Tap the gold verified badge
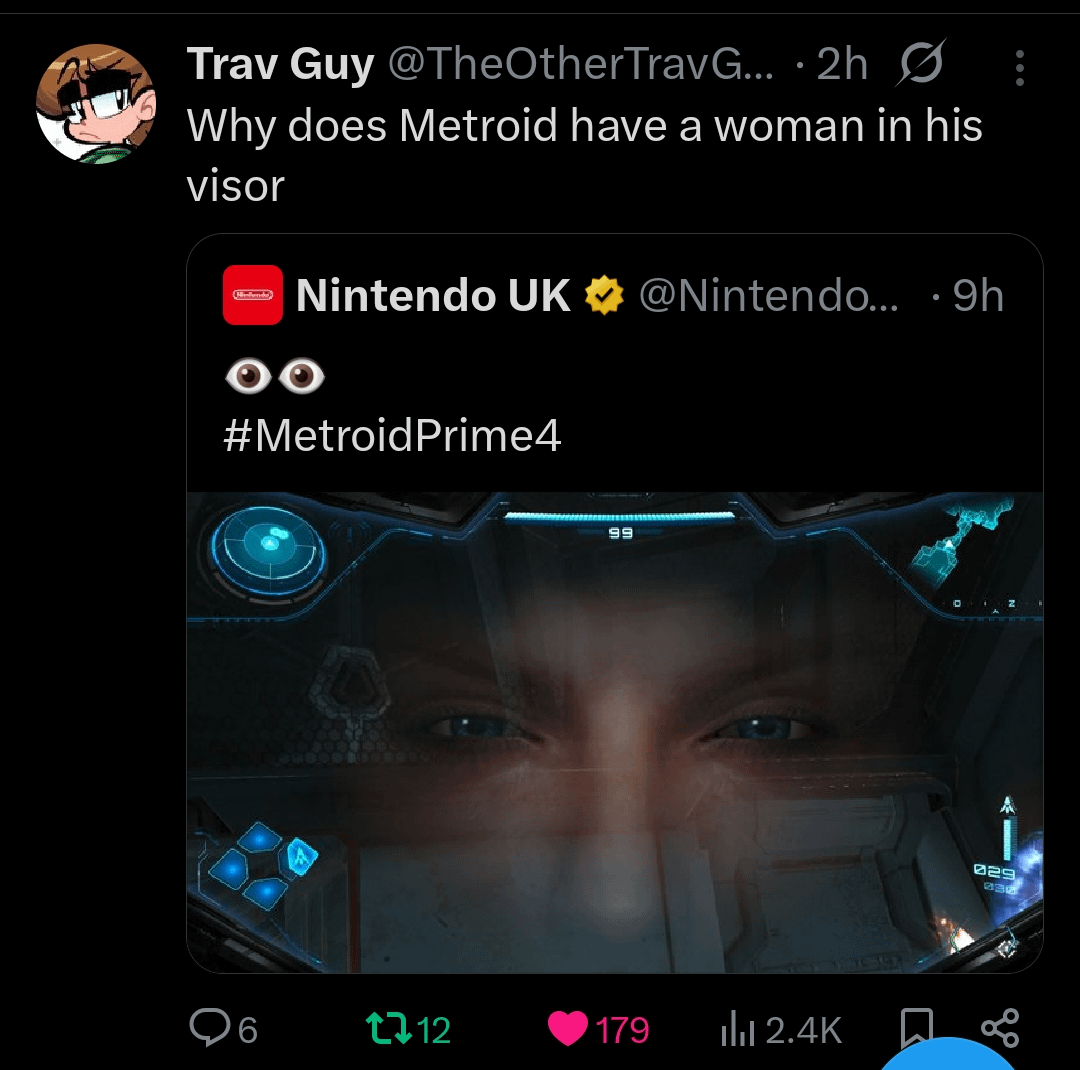1080x1070 pixels. [x=603, y=296]
